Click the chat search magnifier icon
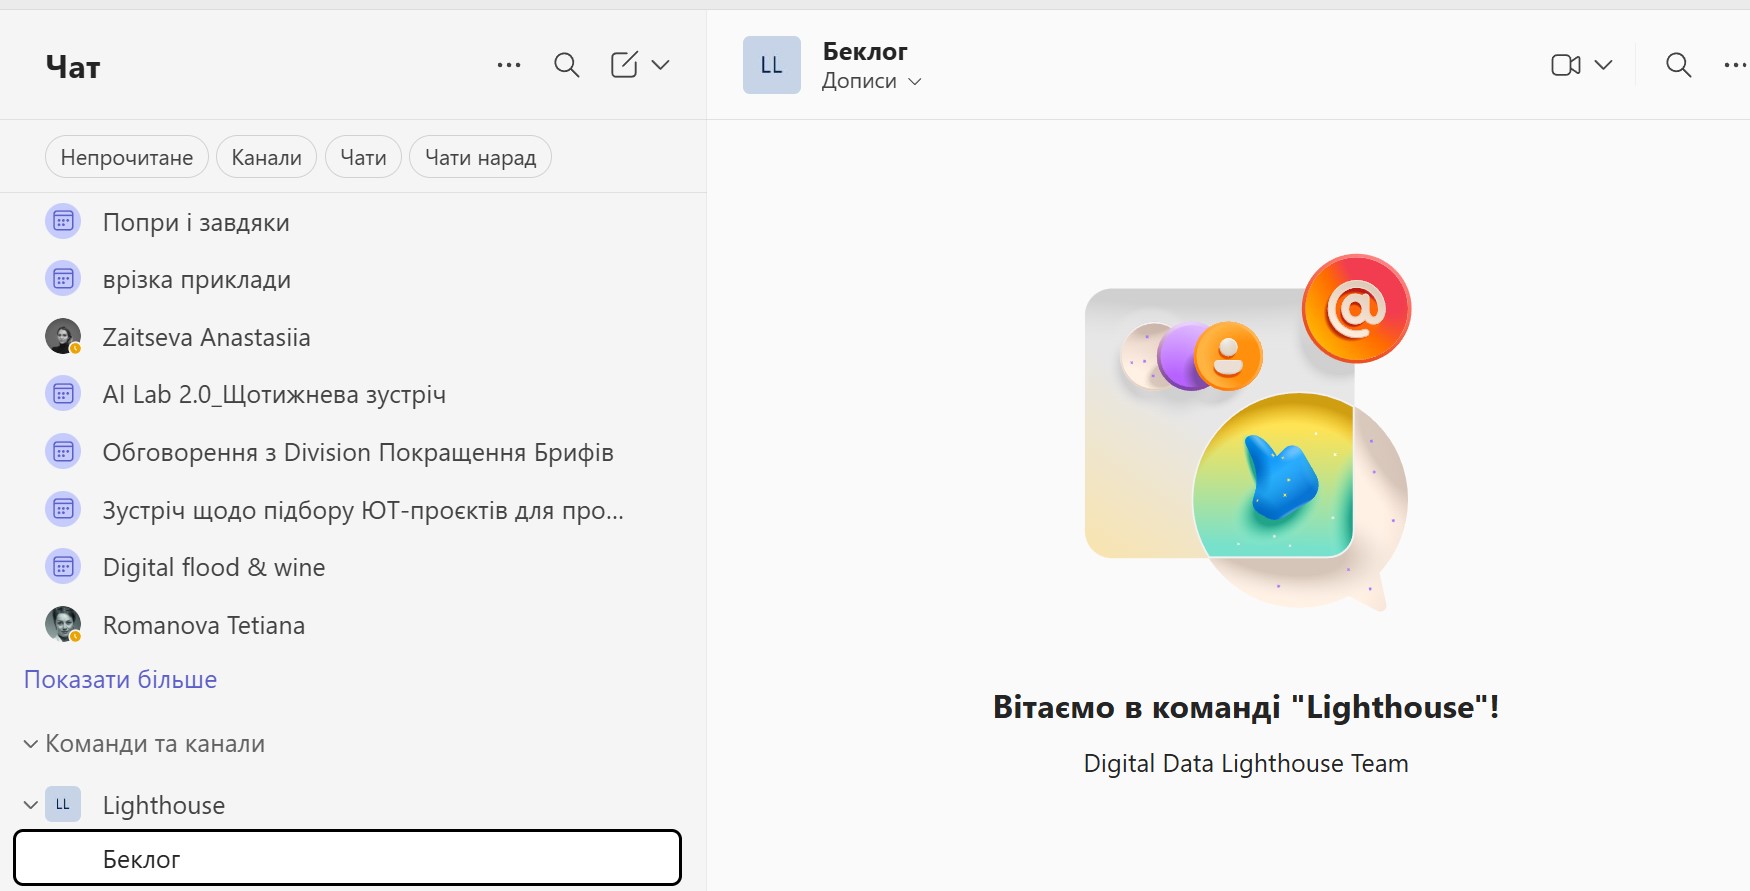 pyautogui.click(x=567, y=65)
